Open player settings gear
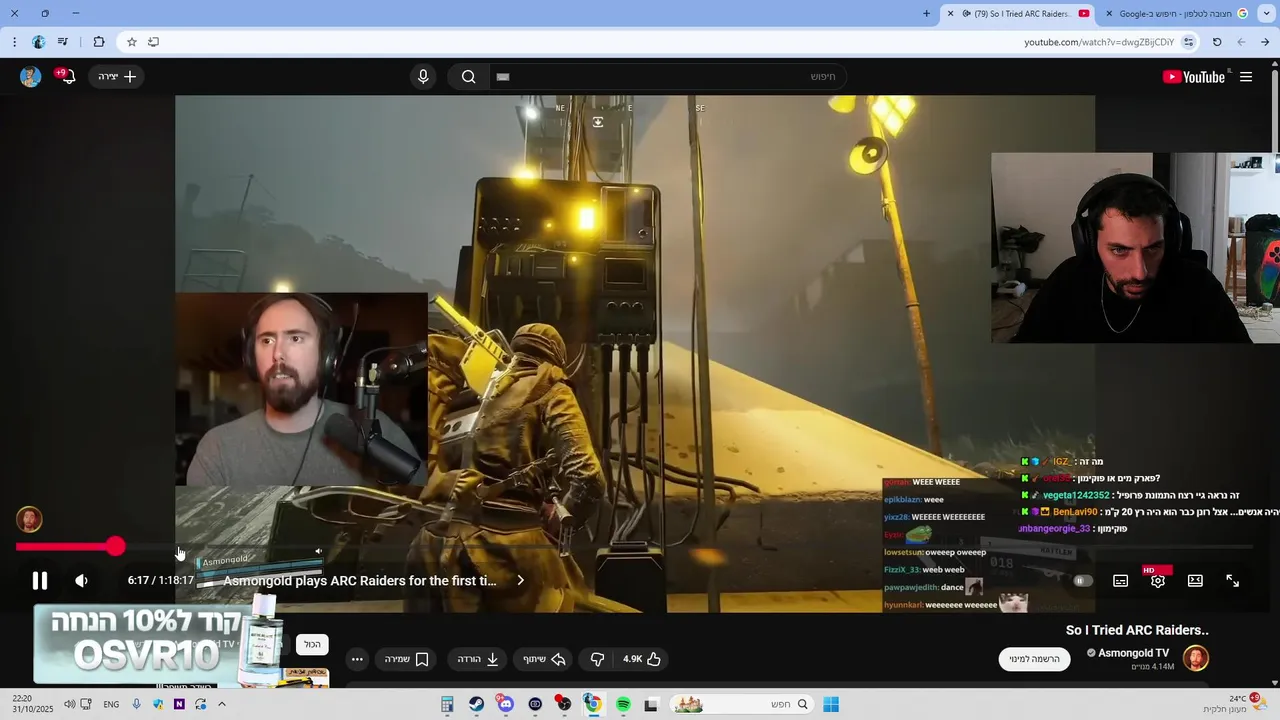 pos(1158,580)
